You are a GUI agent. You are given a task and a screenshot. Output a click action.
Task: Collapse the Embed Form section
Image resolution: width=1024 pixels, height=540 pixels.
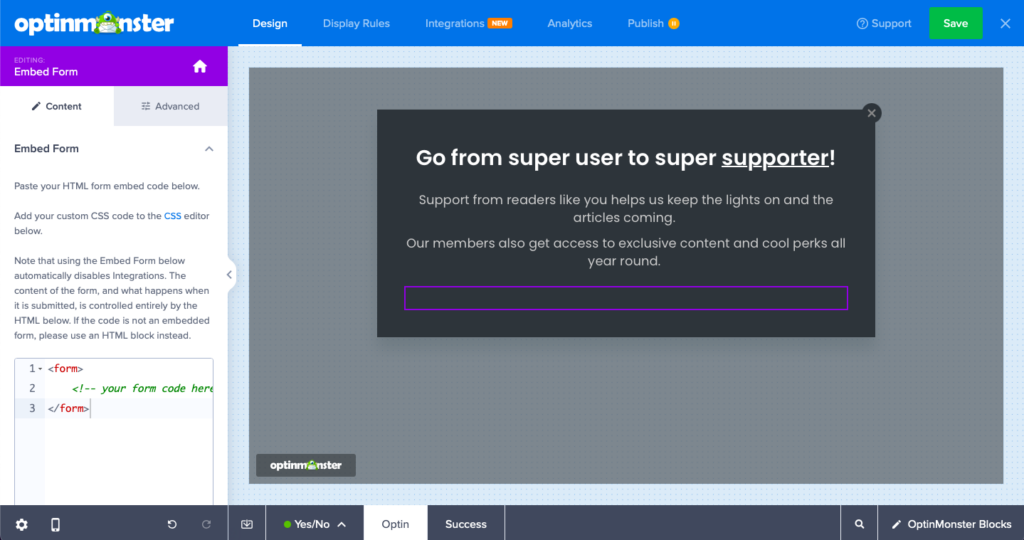[x=209, y=149]
